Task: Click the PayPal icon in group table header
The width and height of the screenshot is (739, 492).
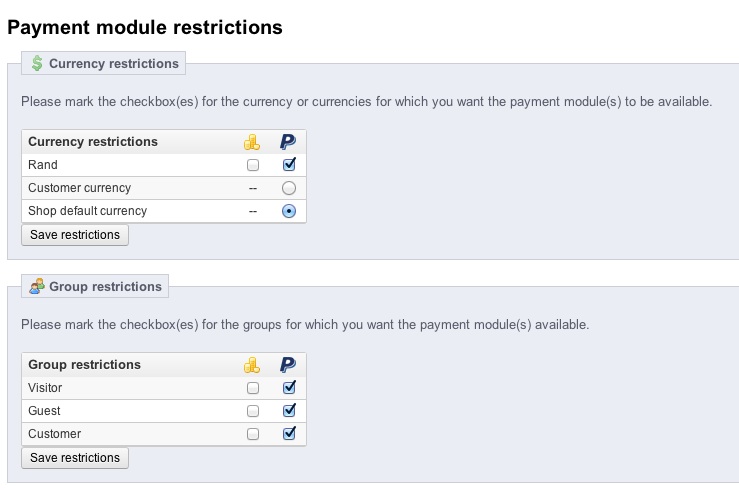Action: coord(289,365)
